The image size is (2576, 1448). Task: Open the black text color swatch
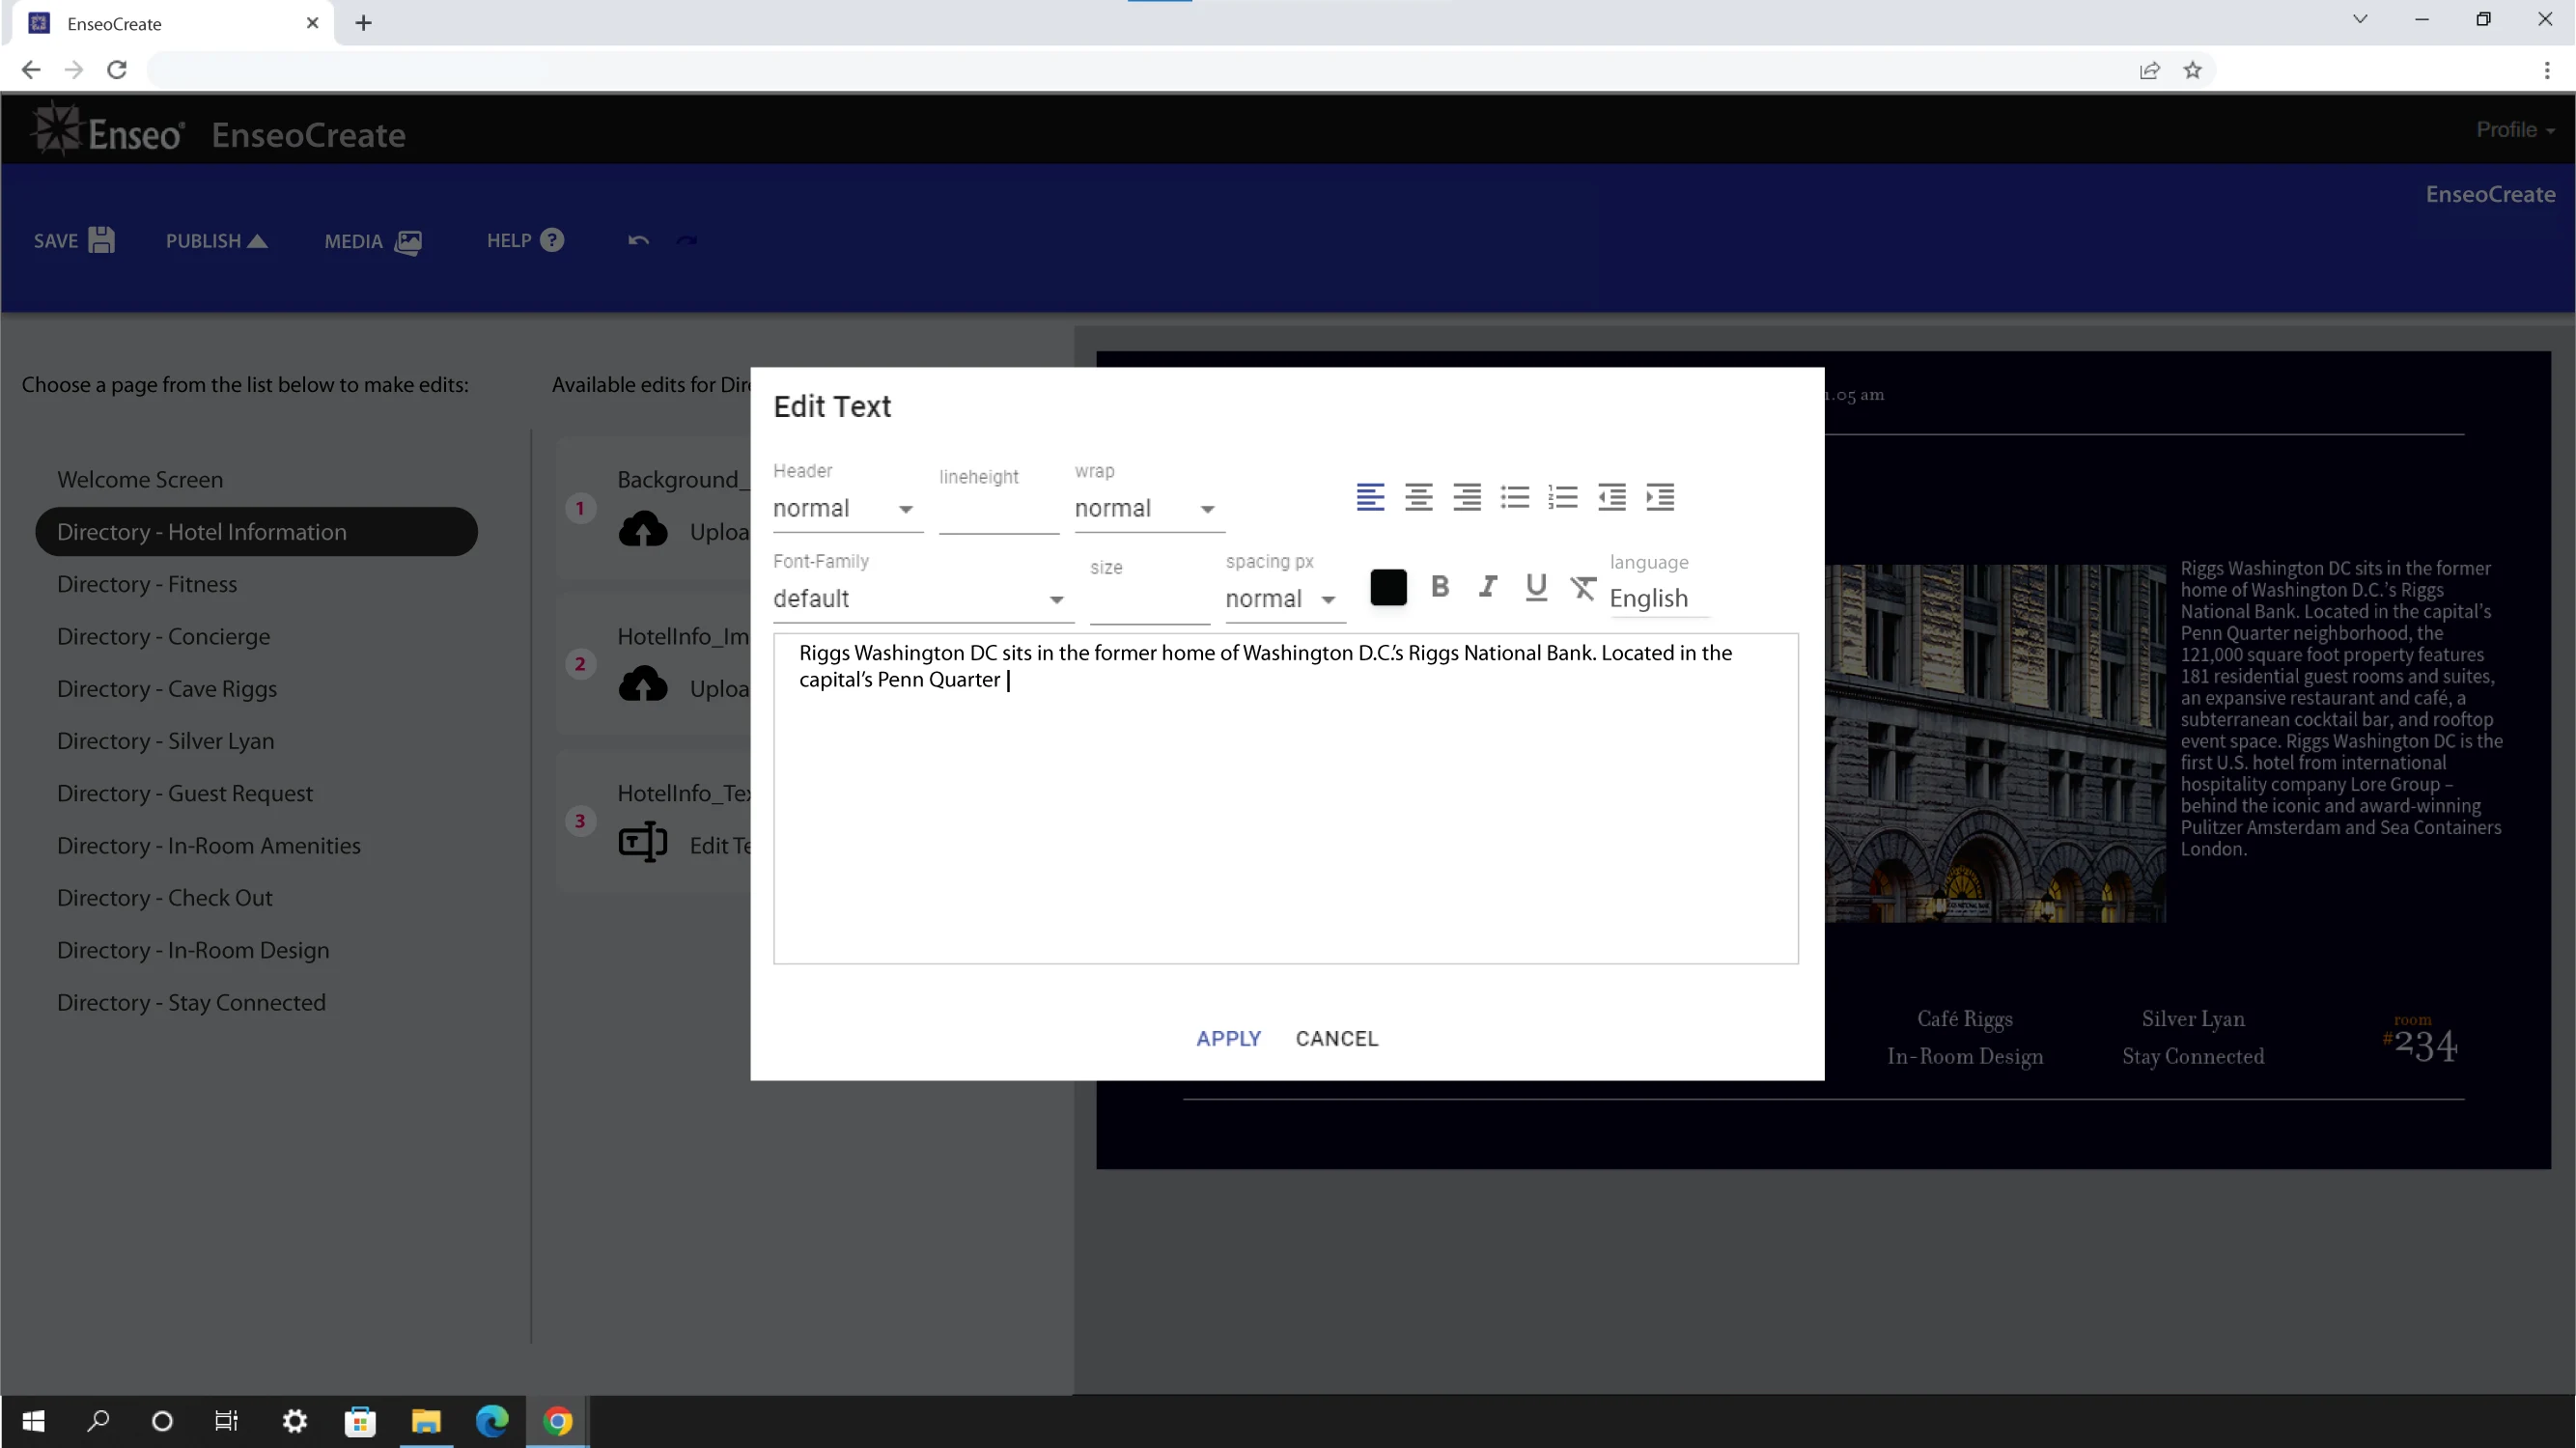[1388, 587]
